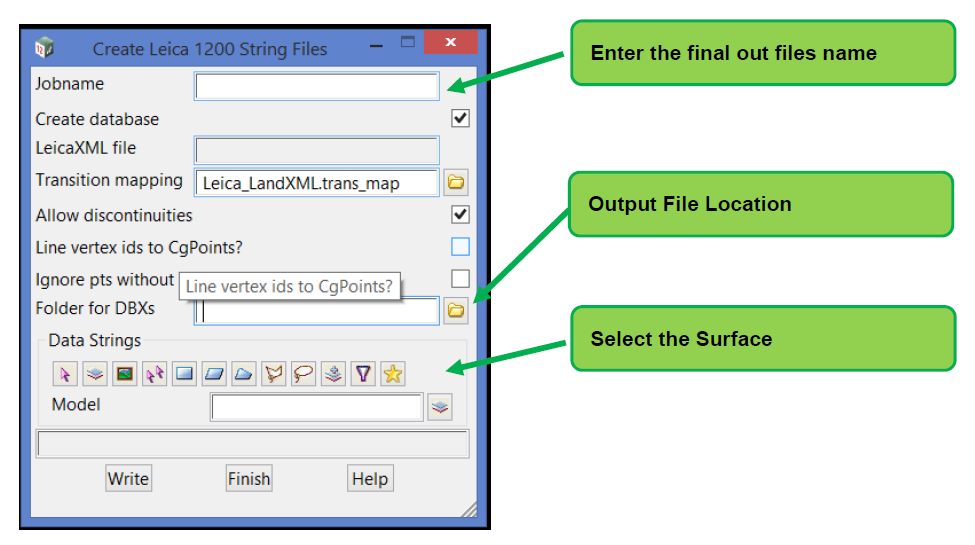Open model picker icon beside Model field

(x=440, y=408)
